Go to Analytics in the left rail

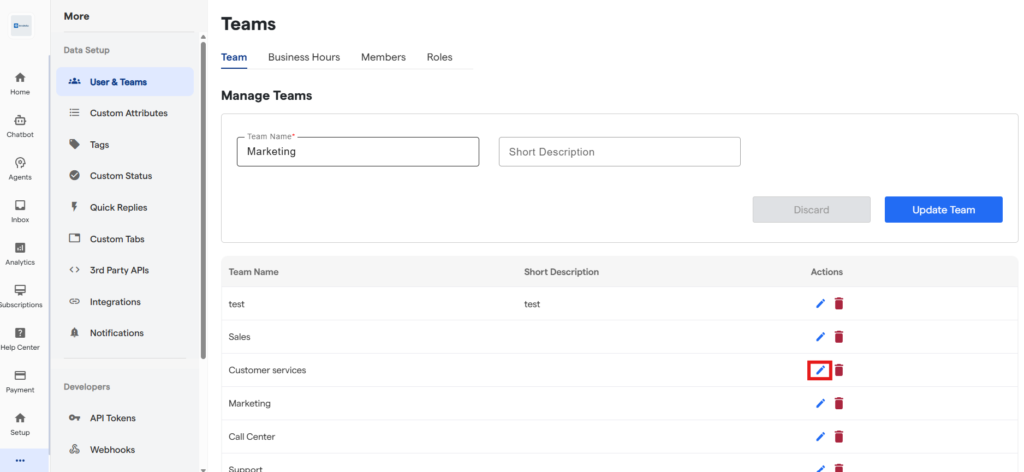point(20,254)
